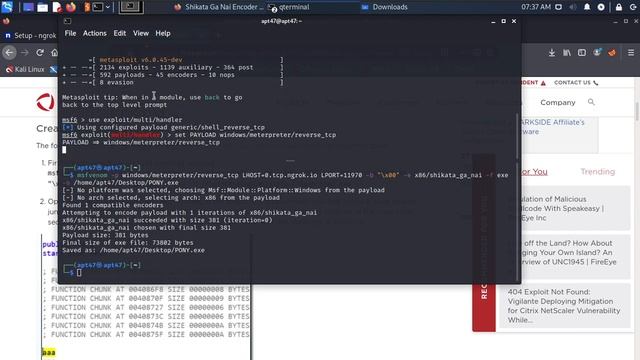Open the Firefox account avatar icon
Viewport: 640px width, 360px height.
click(x=597, y=53)
